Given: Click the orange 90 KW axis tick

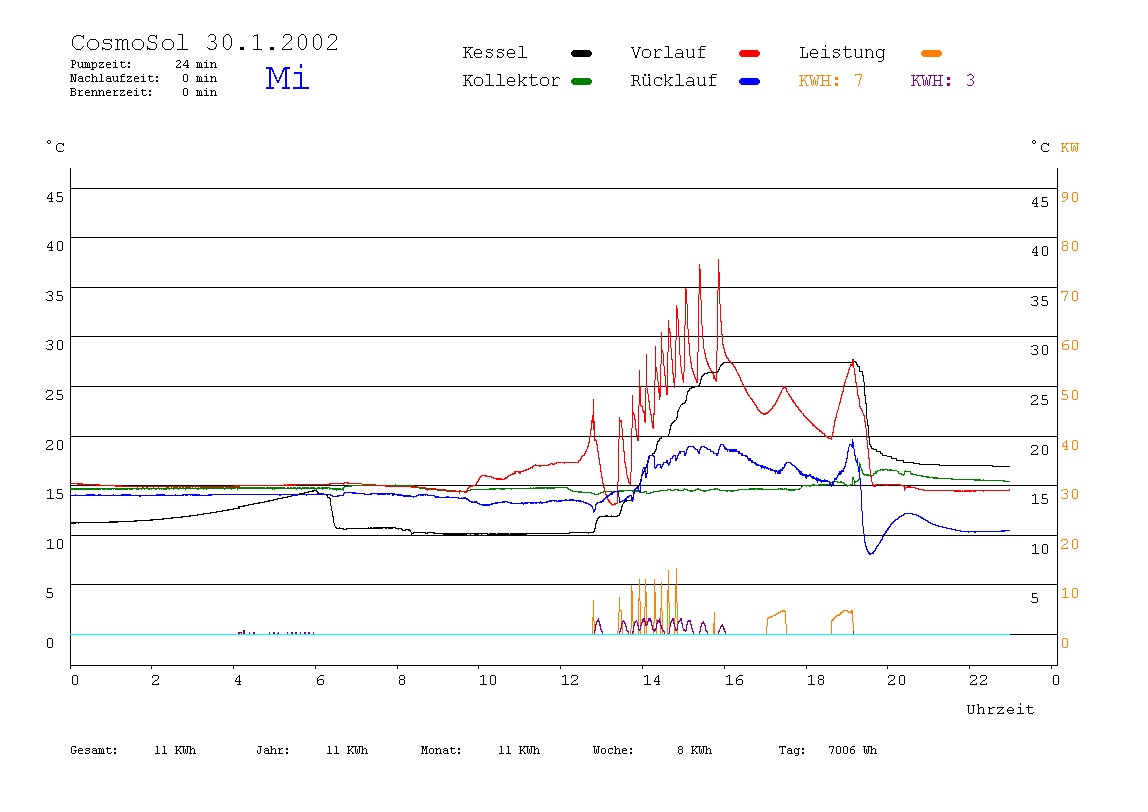Looking at the screenshot, I should coord(1070,197).
